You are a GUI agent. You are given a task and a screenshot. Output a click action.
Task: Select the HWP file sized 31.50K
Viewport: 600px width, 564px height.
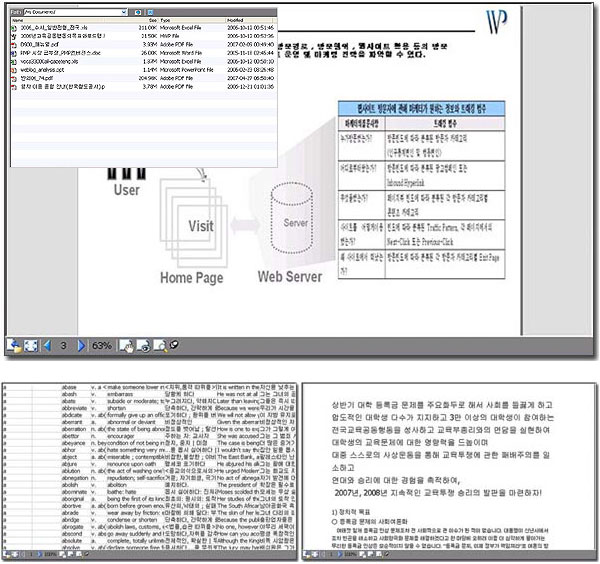[x=143, y=36]
